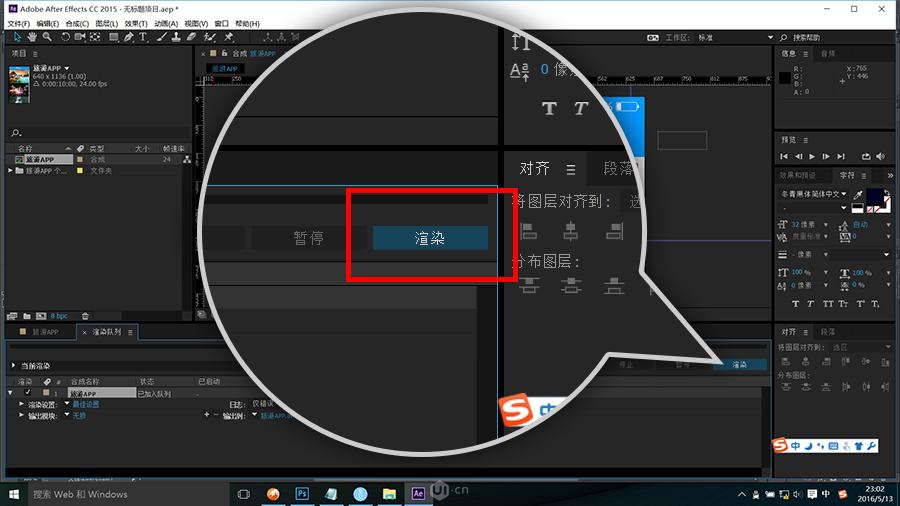Expand the 当前渲染 section
This screenshot has width=900, height=506.
coord(12,365)
